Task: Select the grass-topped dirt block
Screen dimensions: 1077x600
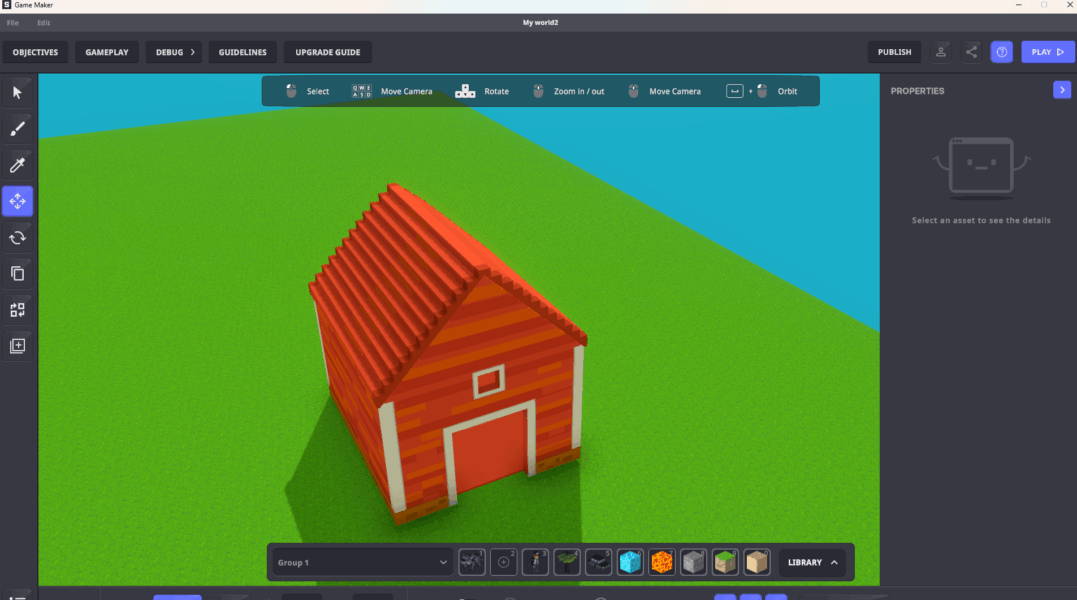Action: (725, 562)
